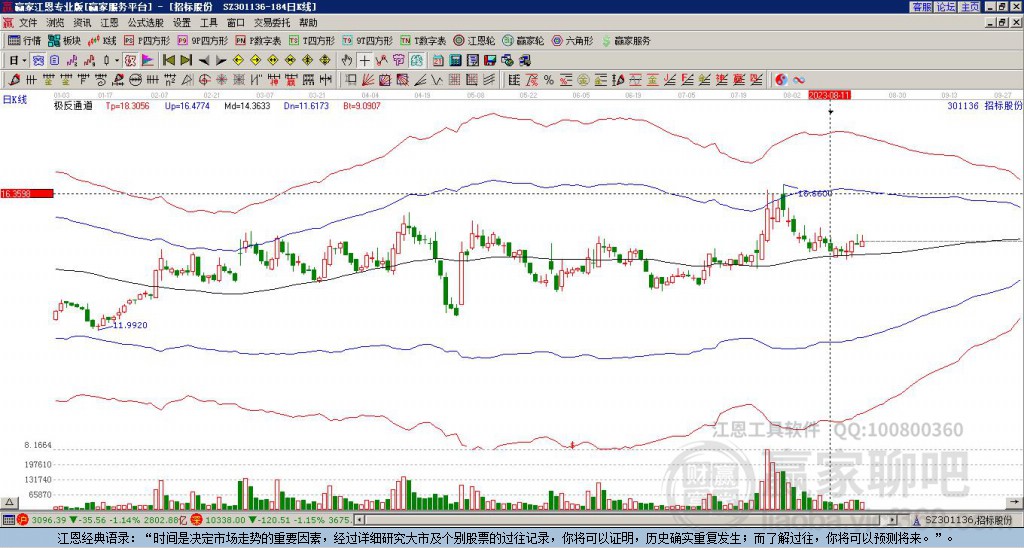Click the status bar grid icon
The height and width of the screenshot is (548, 1024).
coord(8,520)
